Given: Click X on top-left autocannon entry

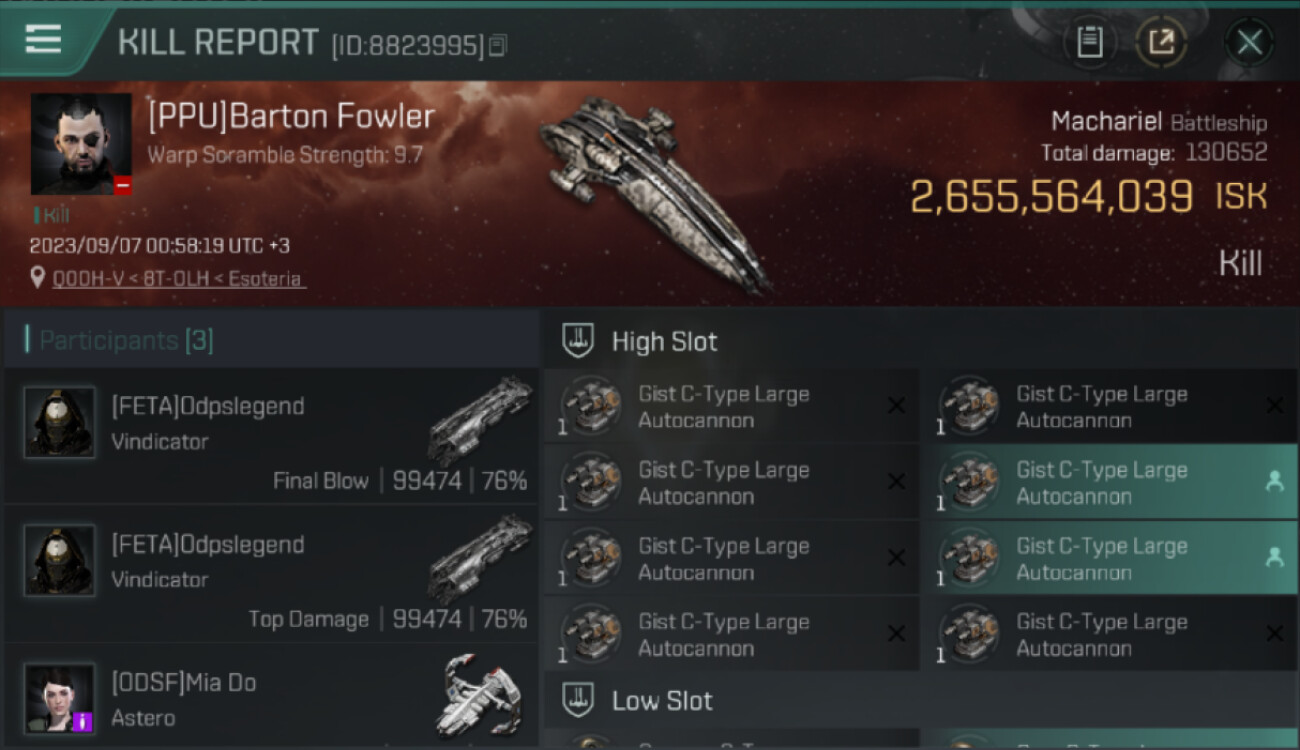Looking at the screenshot, I should [x=896, y=405].
